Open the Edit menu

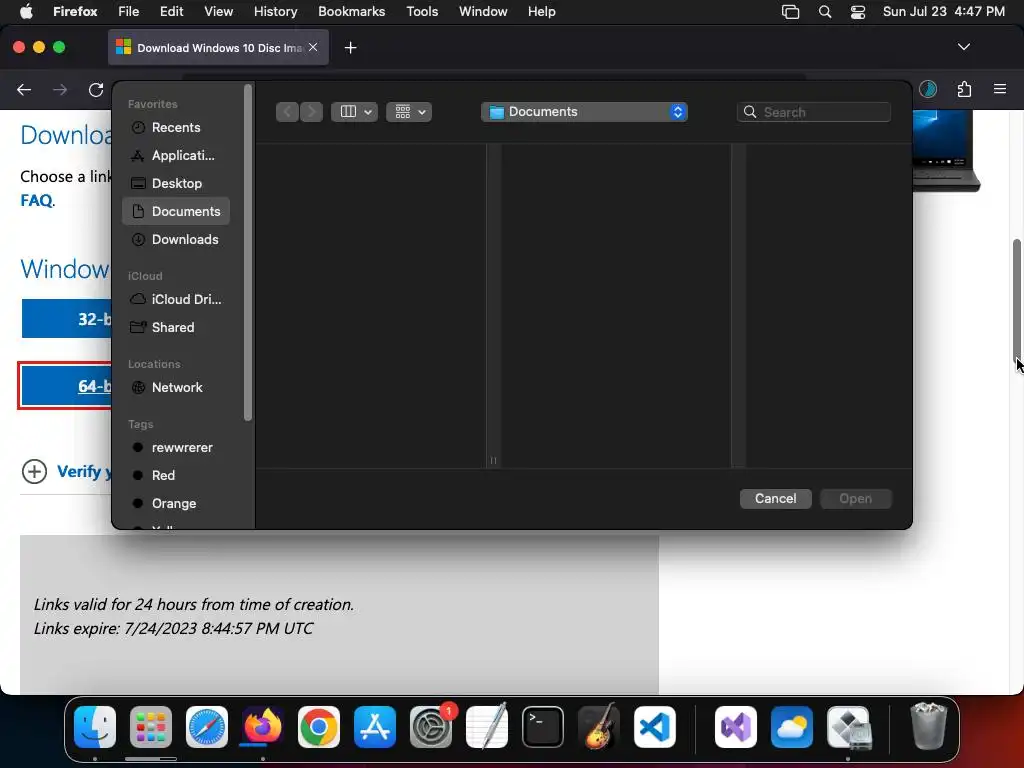(x=171, y=12)
